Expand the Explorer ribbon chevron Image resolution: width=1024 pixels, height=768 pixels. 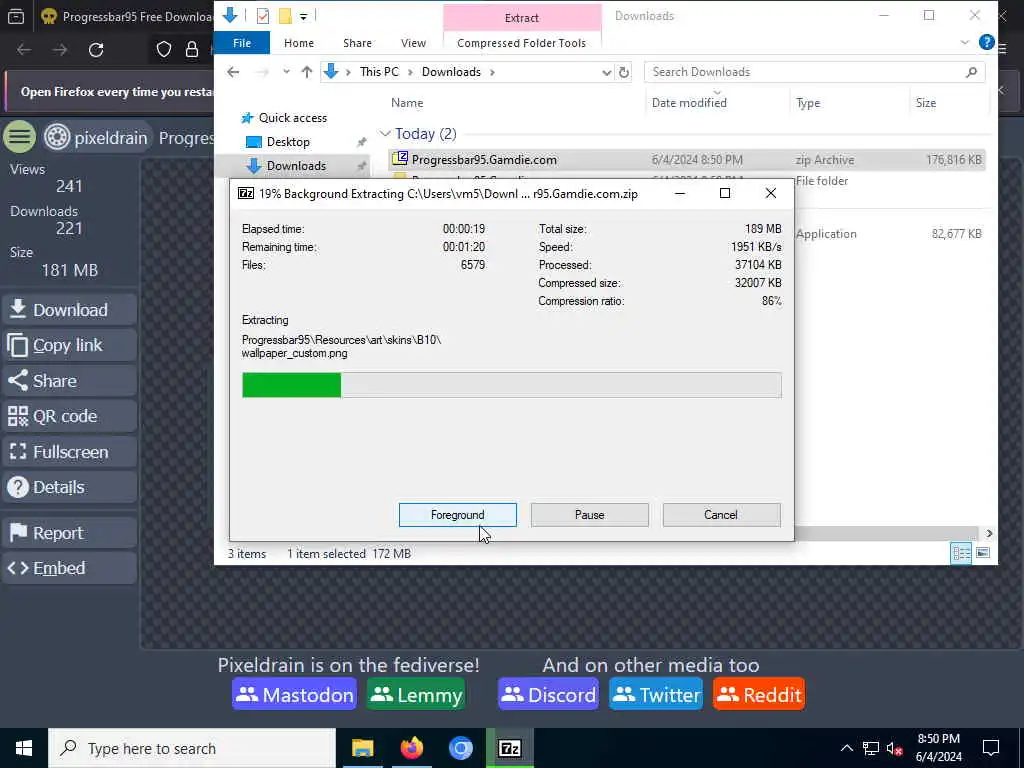pos(965,42)
